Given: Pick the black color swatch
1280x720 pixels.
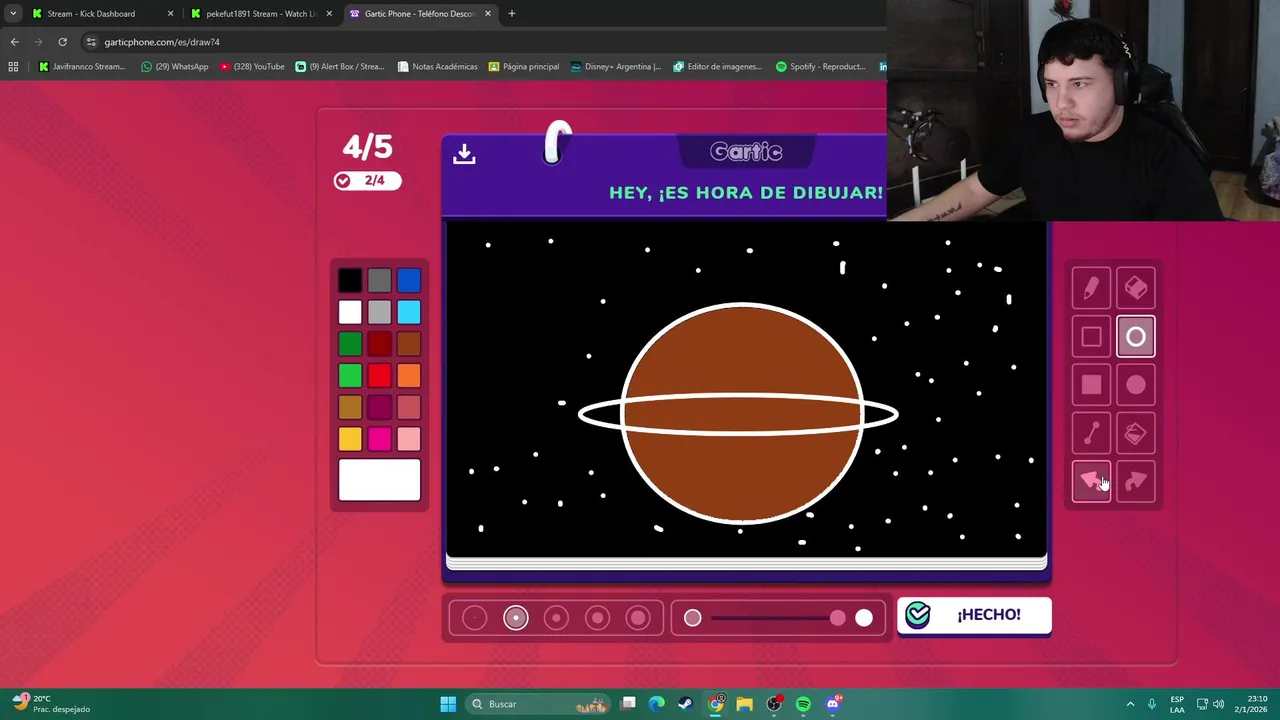Looking at the screenshot, I should tap(350, 281).
